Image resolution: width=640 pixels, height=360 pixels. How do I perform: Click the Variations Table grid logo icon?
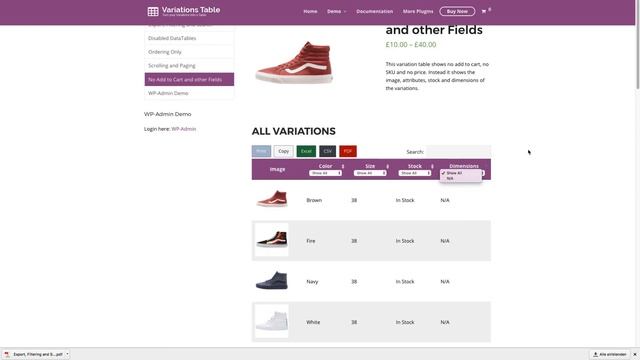(153, 11)
